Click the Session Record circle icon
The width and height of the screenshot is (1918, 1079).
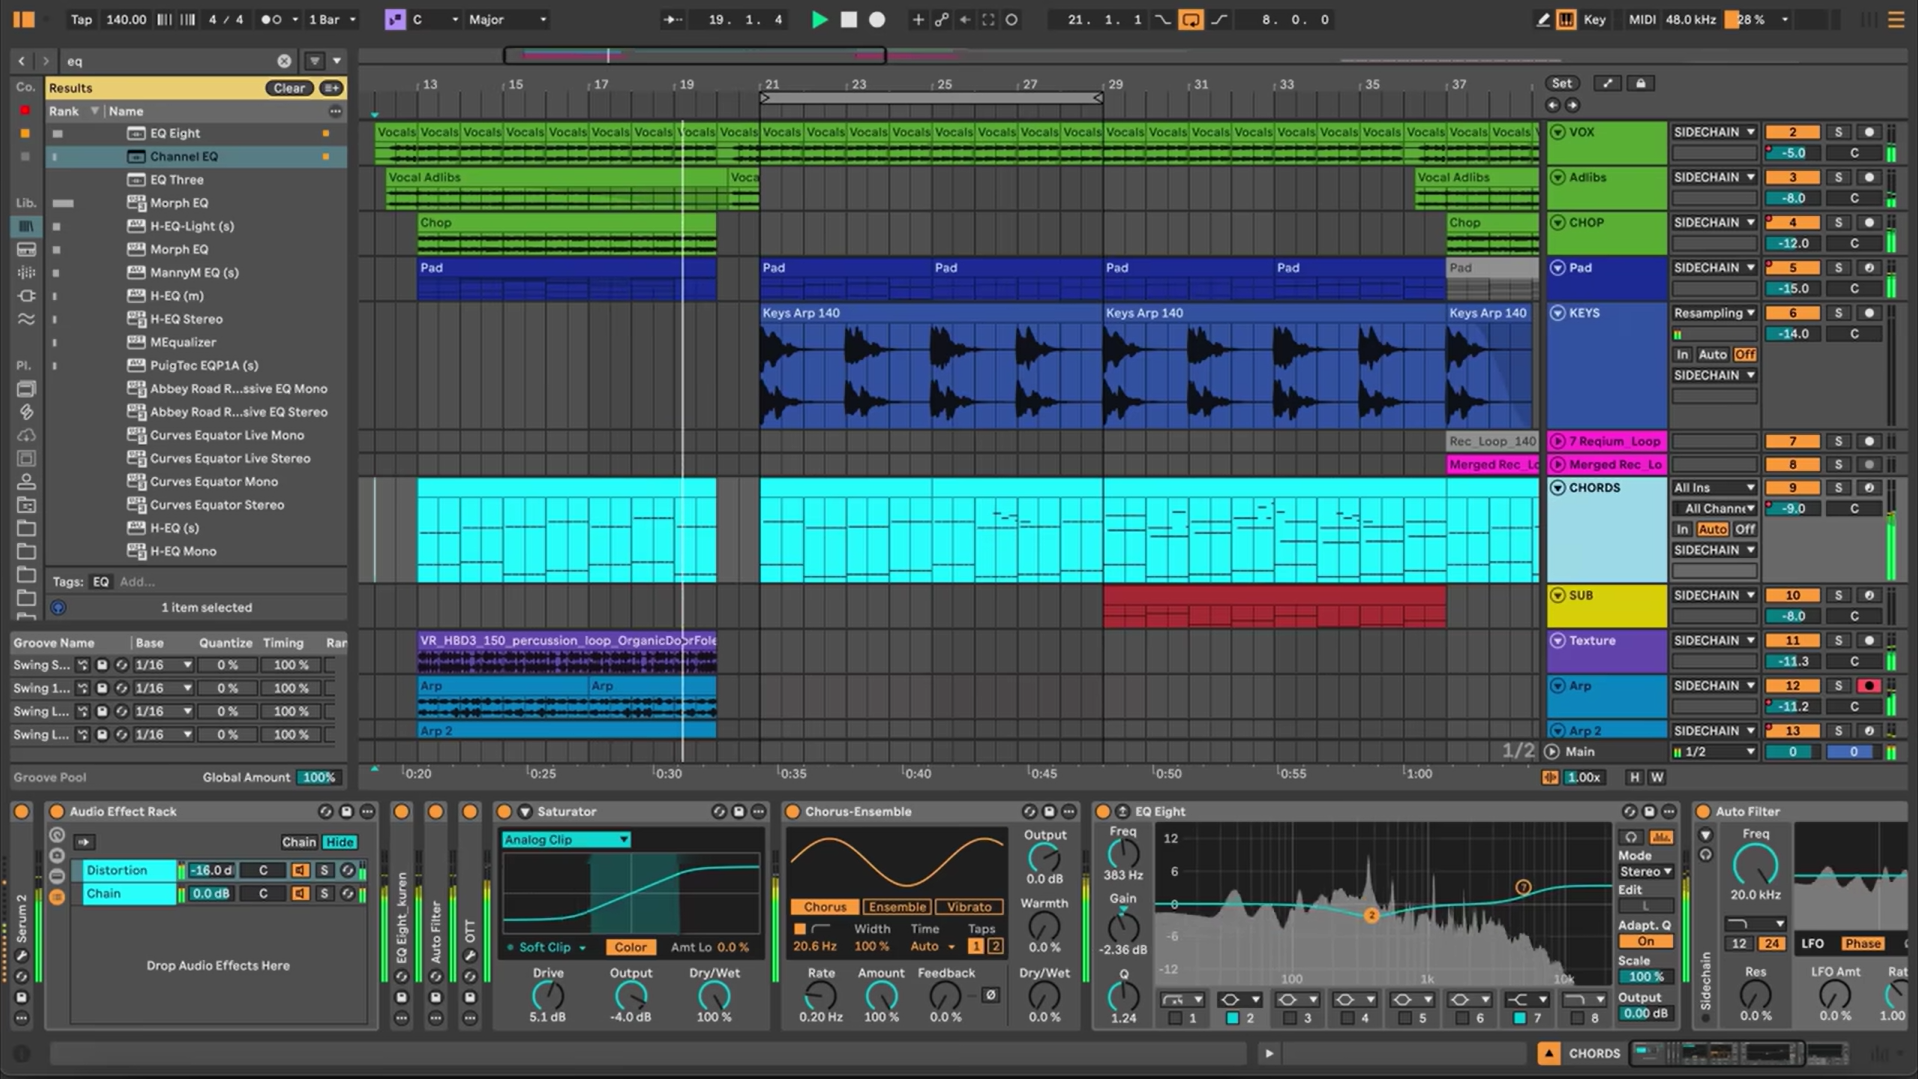point(1011,19)
